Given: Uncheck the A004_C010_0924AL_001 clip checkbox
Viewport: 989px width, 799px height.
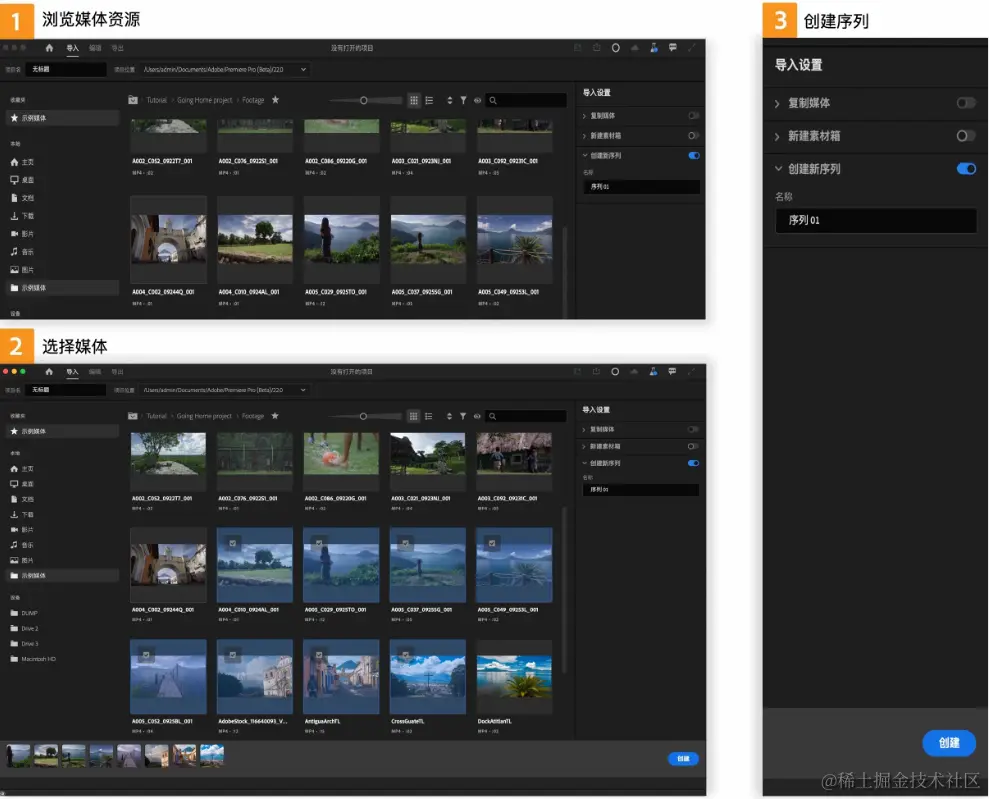Looking at the screenshot, I should (233, 543).
